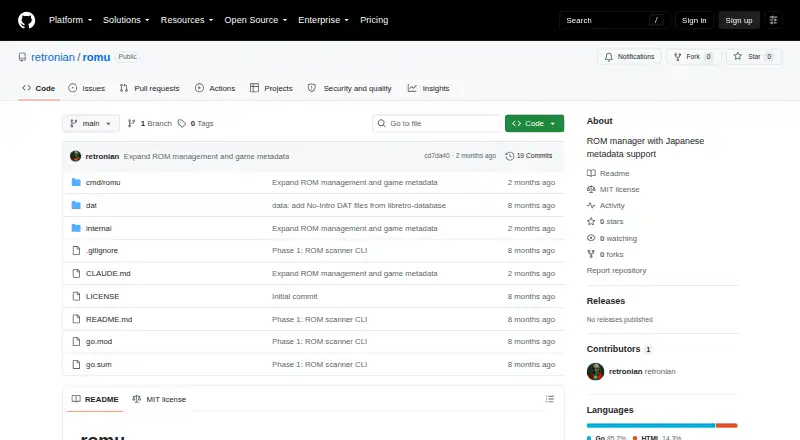Click the header Search box
Screen dimensions: 800x440
(614, 20)
